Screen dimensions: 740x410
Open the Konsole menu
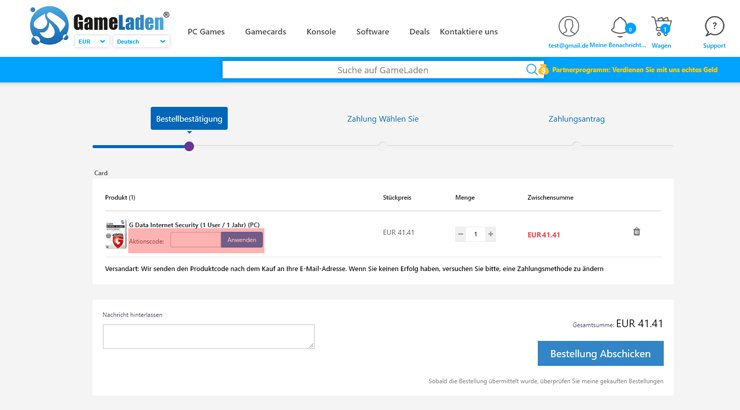point(321,32)
